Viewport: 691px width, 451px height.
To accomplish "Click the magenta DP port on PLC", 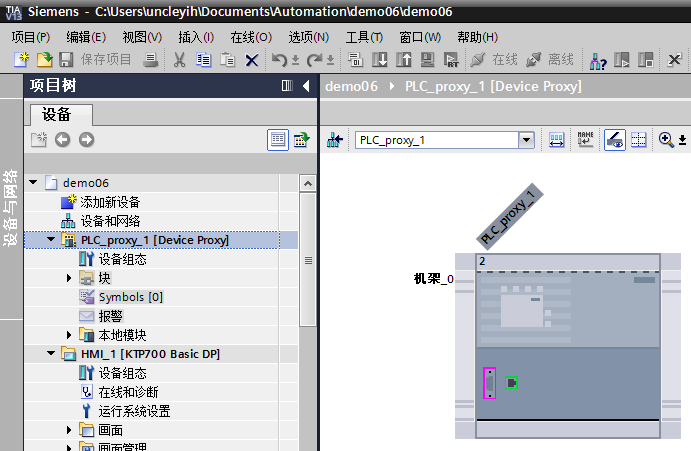I will 490,383.
